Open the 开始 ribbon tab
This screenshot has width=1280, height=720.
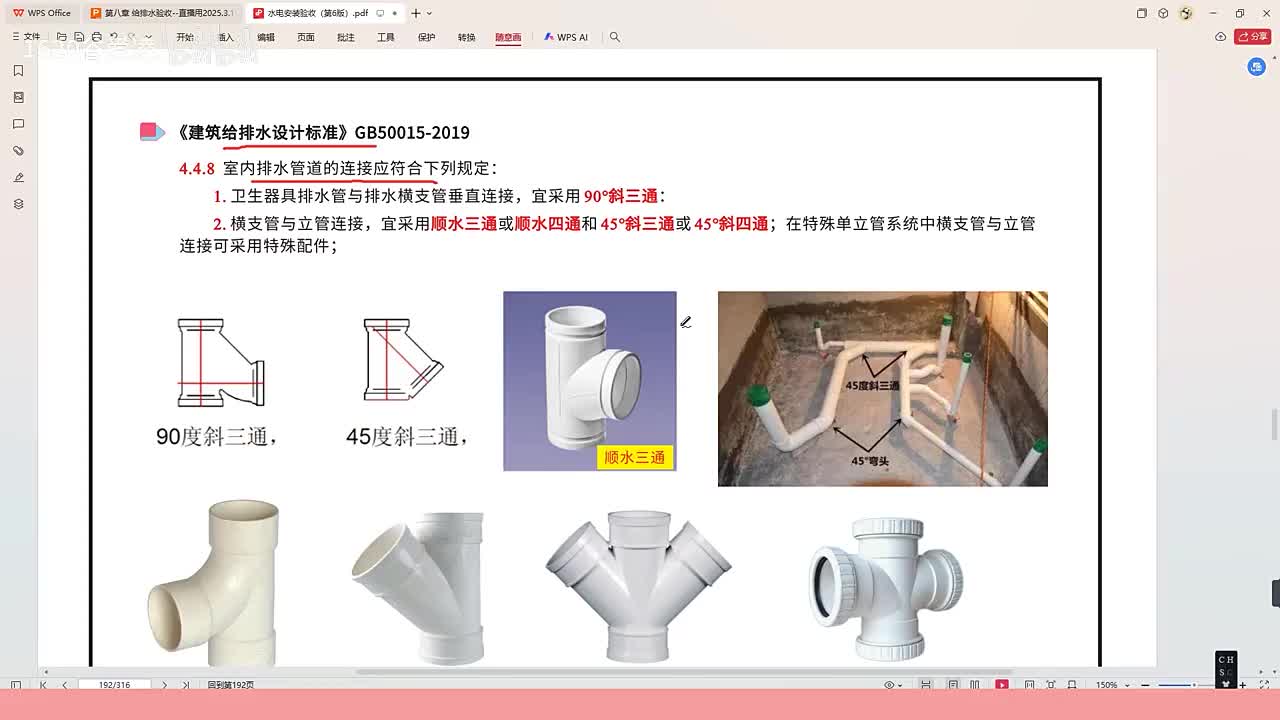[x=185, y=37]
